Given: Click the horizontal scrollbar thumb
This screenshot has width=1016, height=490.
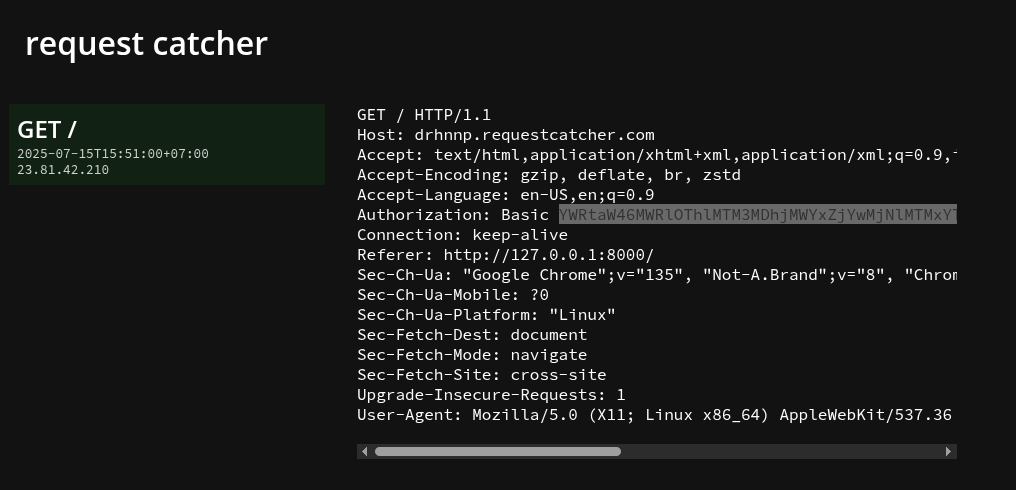Looking at the screenshot, I should (x=498, y=451).
